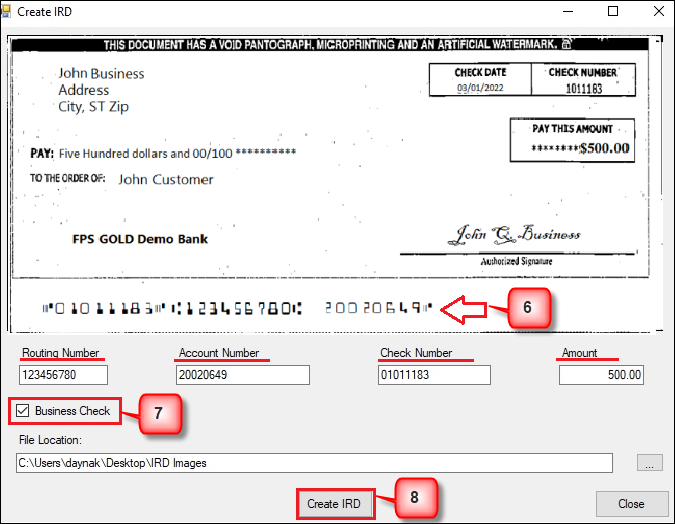Click the Routing Number label
The image size is (675, 524).
pyautogui.click(x=61, y=353)
